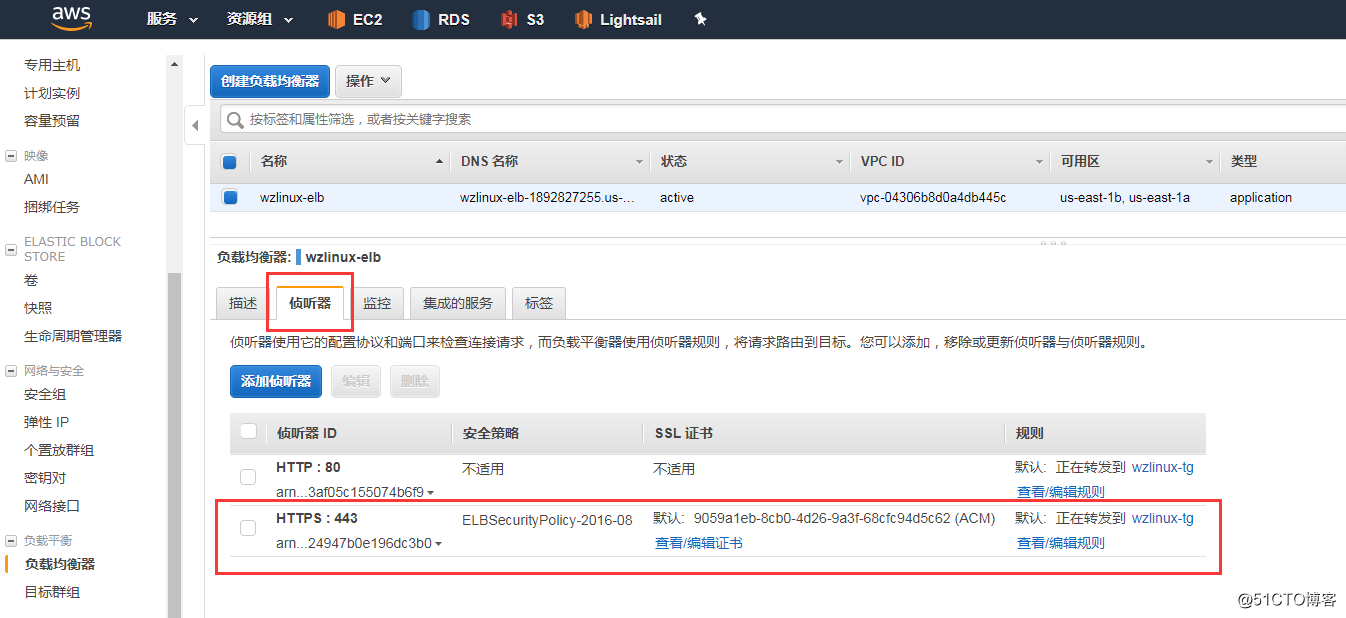Switch to the 描述 tab
The width and height of the screenshot is (1346, 618).
pyautogui.click(x=243, y=303)
